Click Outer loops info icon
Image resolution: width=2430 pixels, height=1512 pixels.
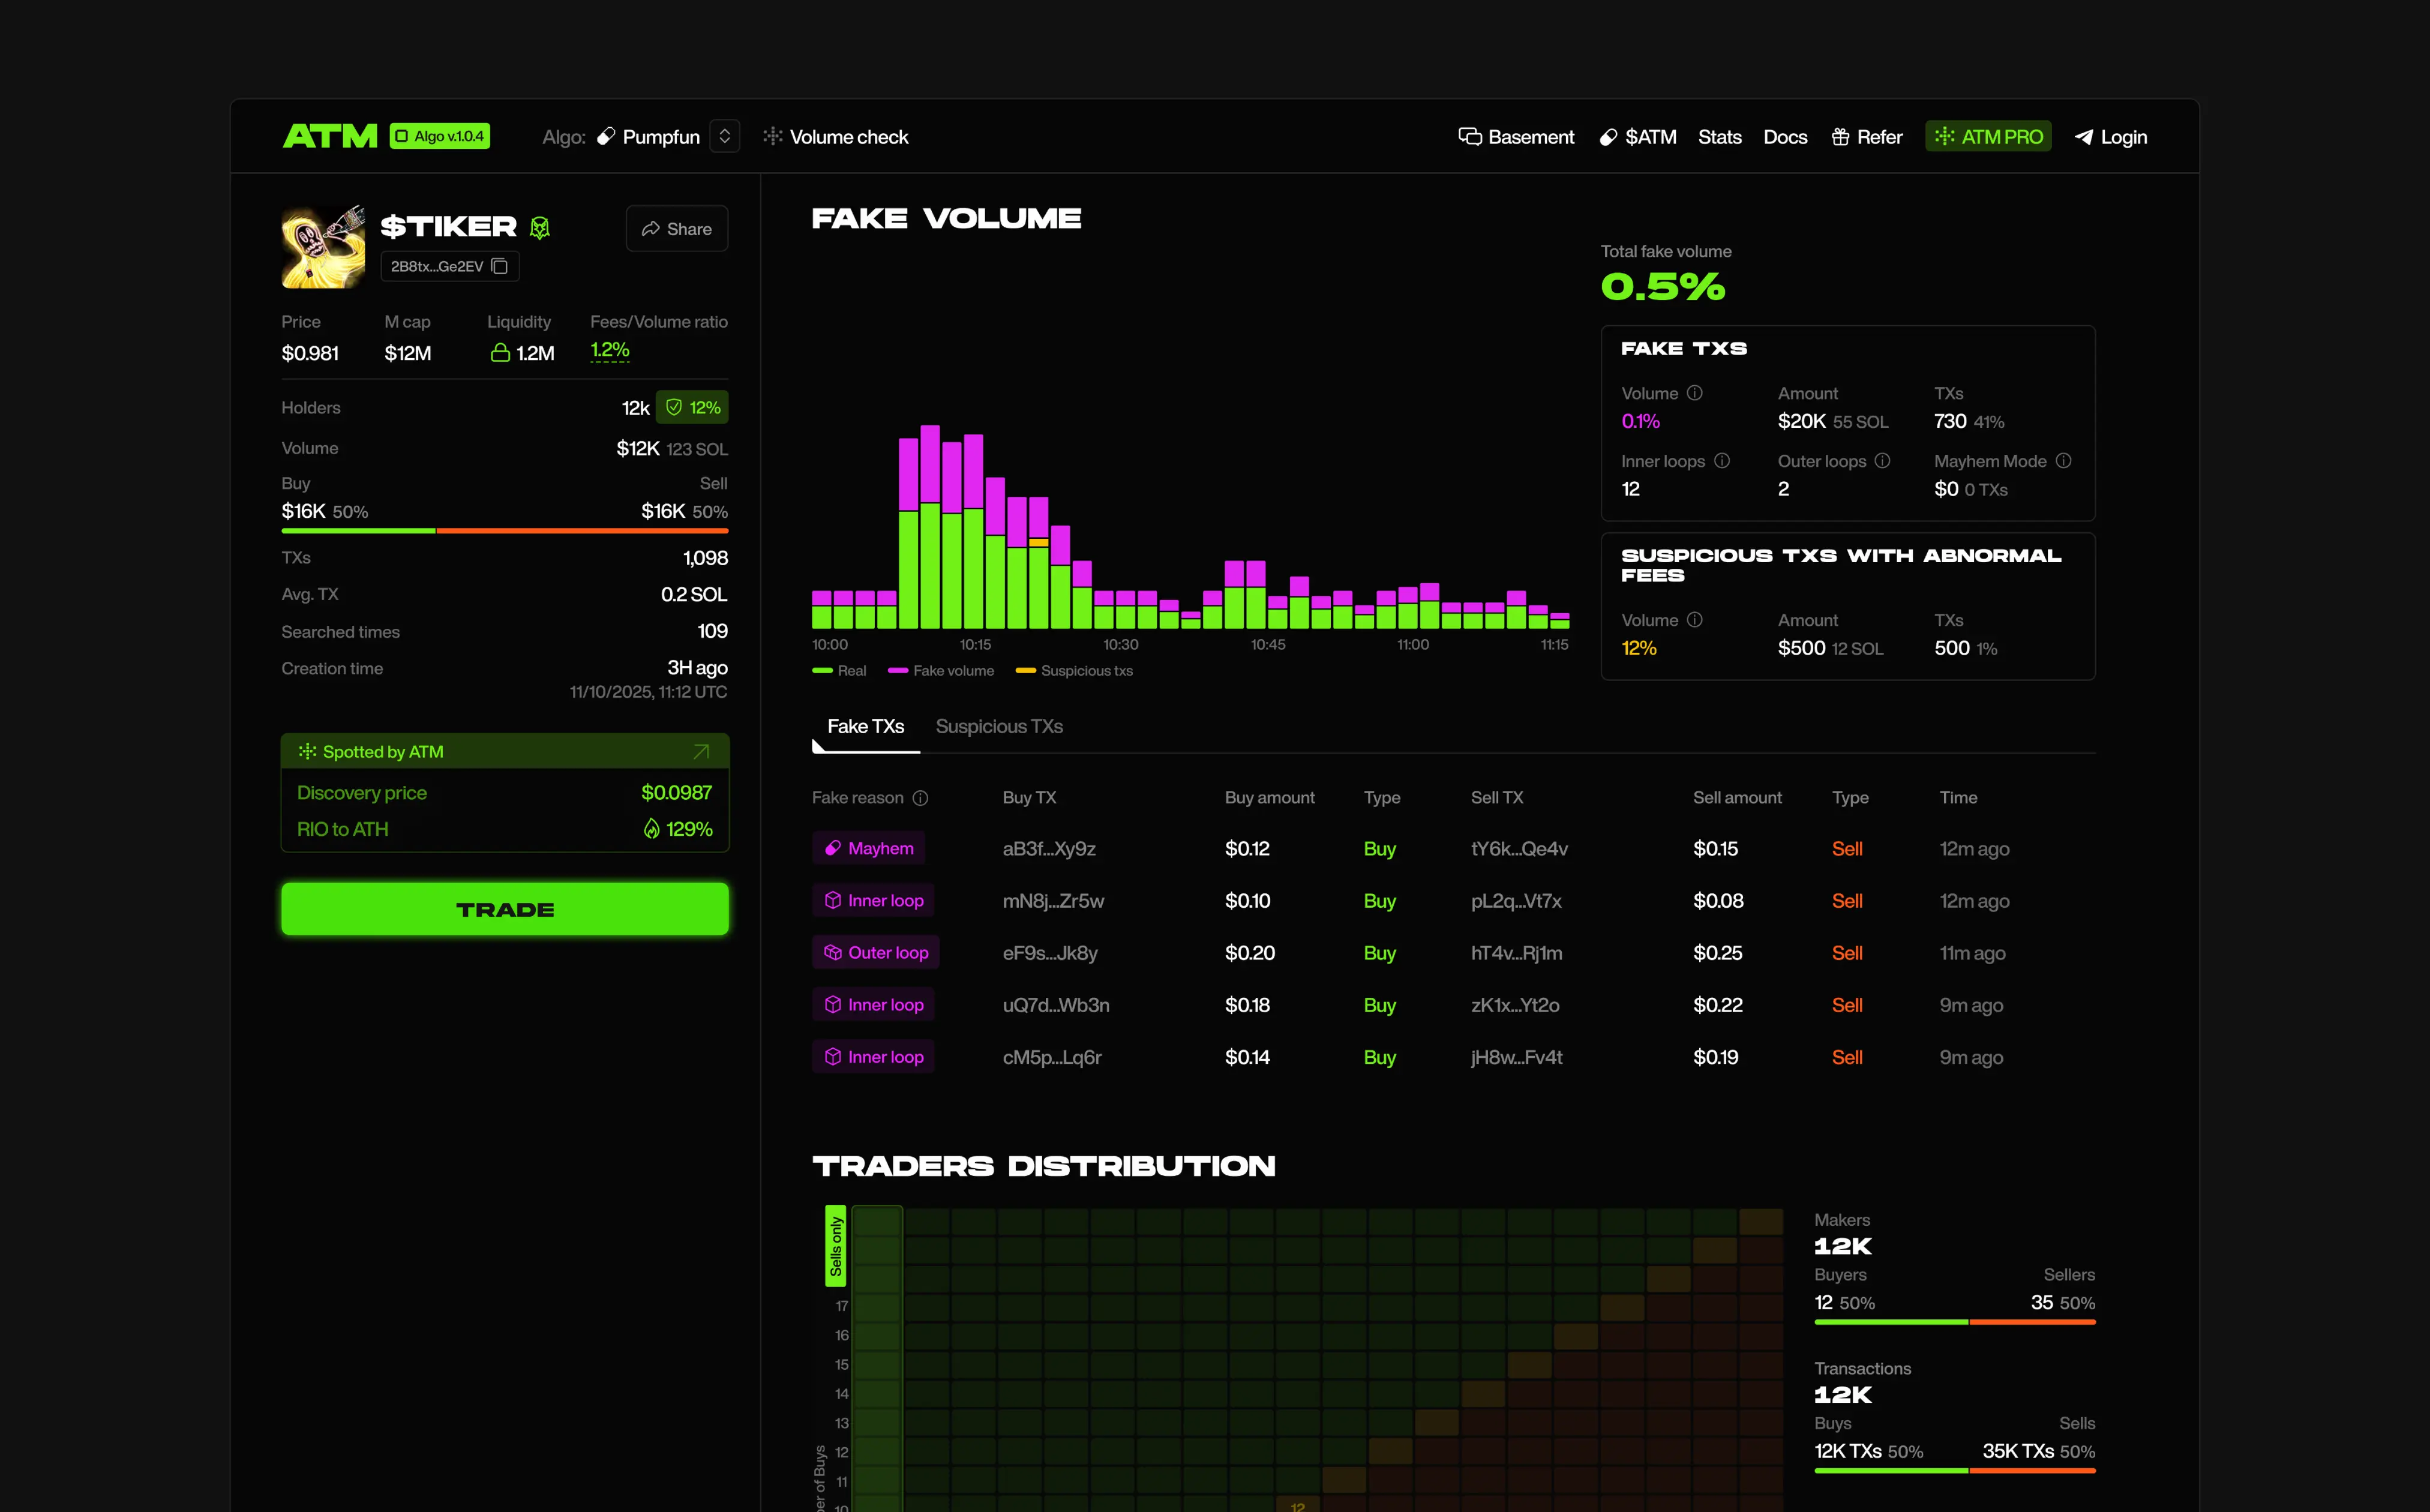(1882, 461)
